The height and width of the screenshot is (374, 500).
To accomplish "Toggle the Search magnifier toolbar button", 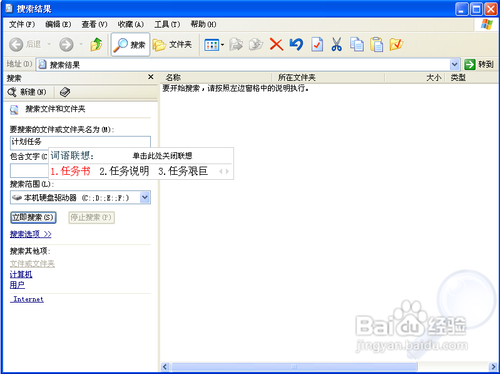I will pyautogui.click(x=130, y=44).
